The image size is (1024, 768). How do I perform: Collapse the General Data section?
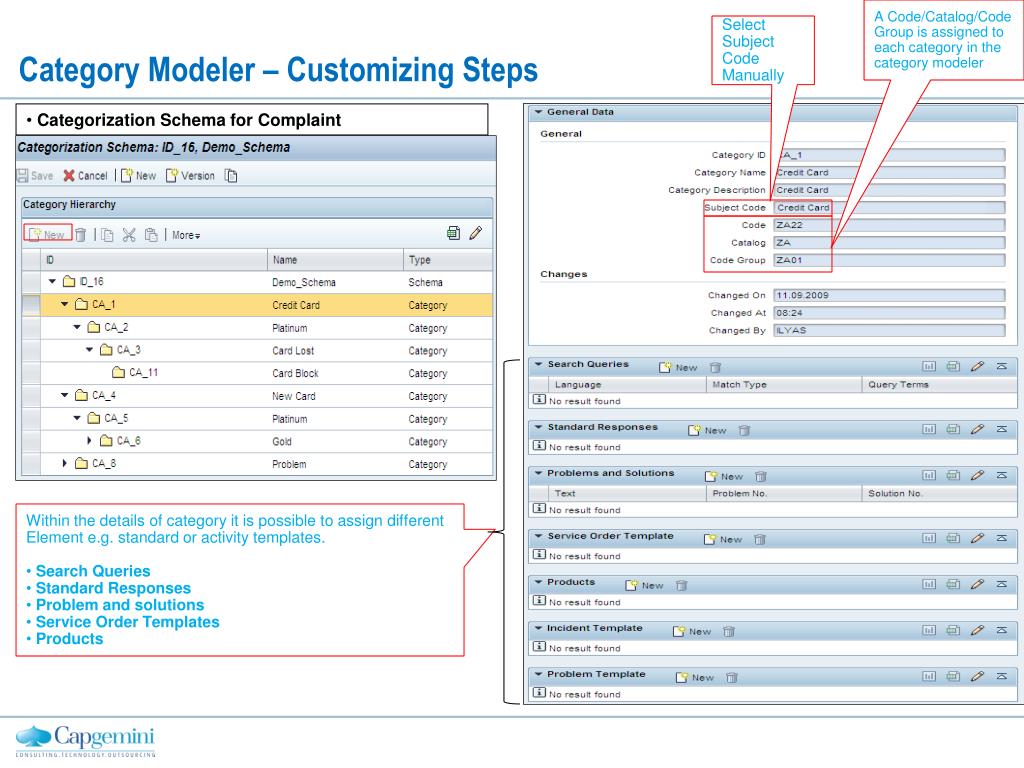[539, 112]
